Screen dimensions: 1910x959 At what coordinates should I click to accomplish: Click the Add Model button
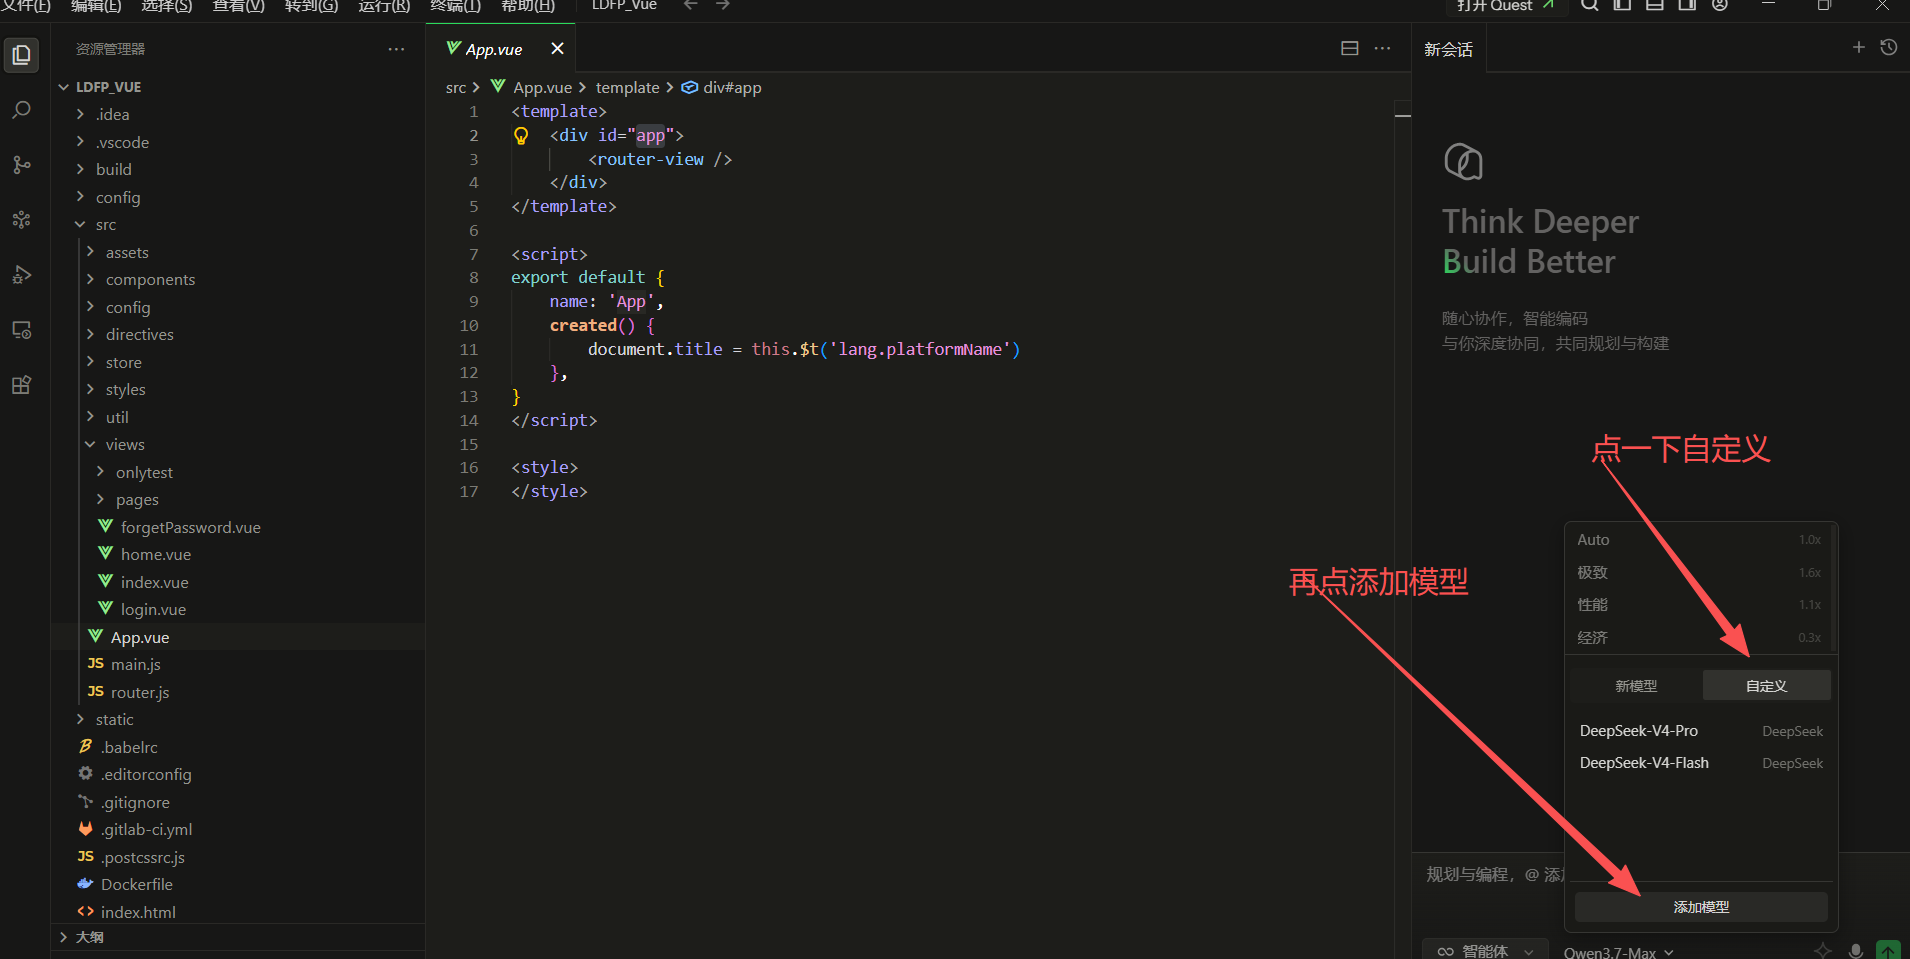[x=1701, y=907]
